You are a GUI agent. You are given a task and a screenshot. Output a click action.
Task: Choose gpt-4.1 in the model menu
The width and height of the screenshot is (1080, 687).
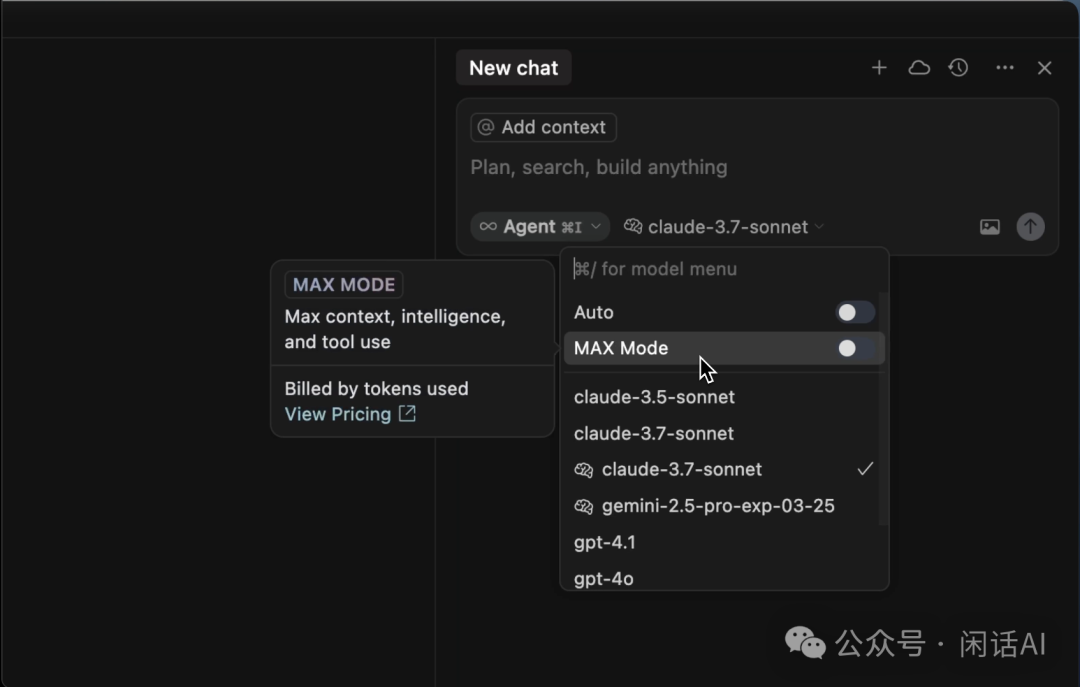click(605, 542)
